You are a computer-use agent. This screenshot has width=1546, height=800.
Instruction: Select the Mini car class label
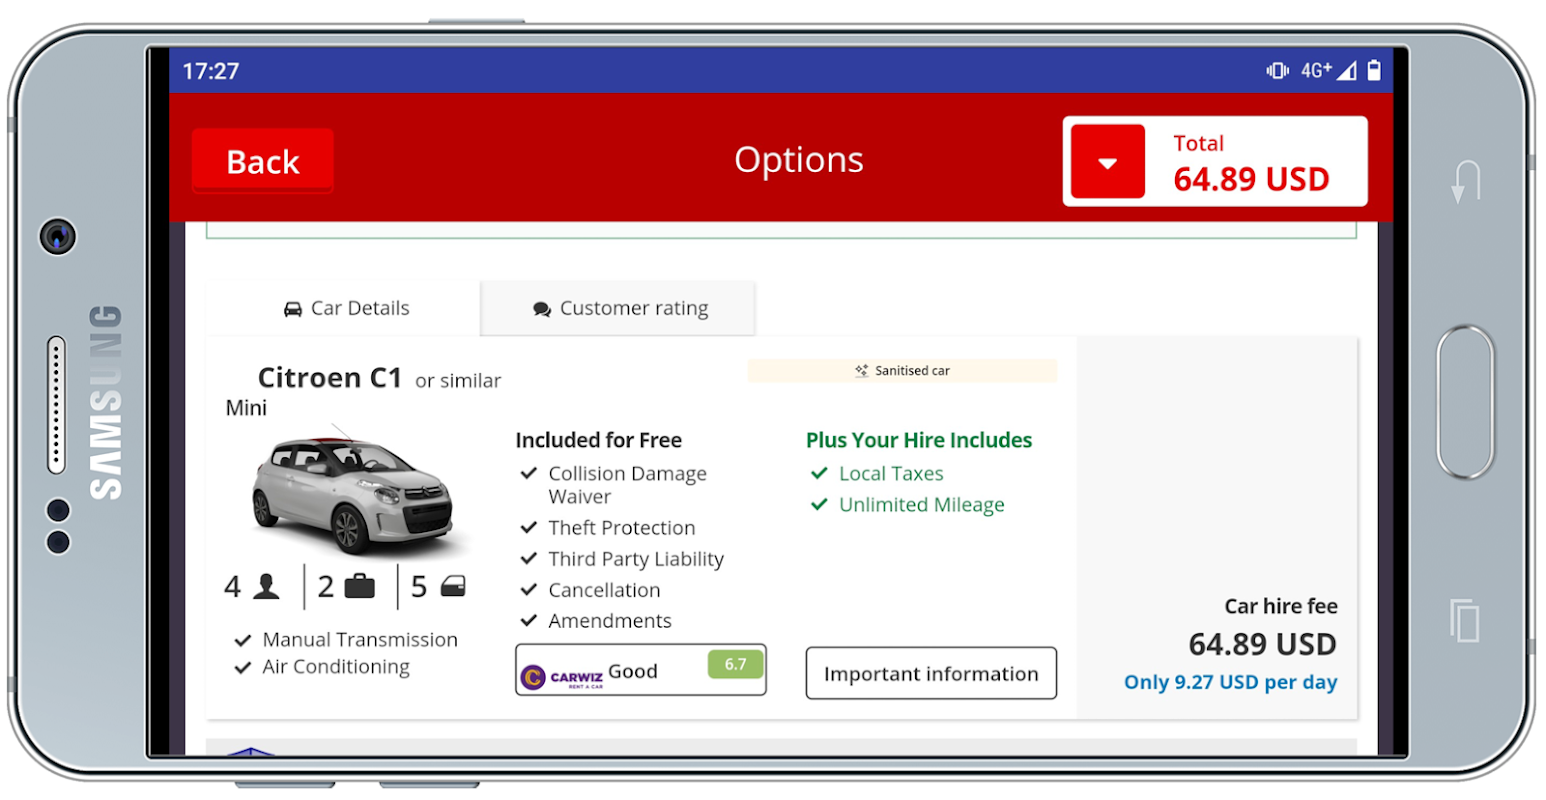point(246,408)
